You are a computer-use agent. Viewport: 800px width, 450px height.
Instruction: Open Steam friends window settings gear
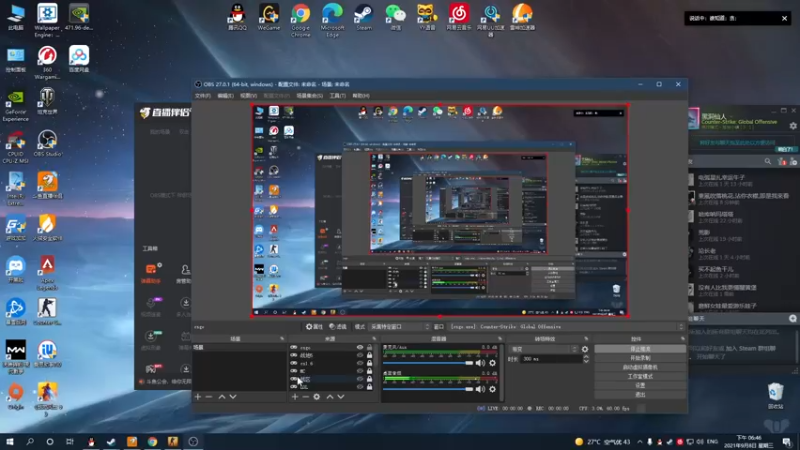793,126
